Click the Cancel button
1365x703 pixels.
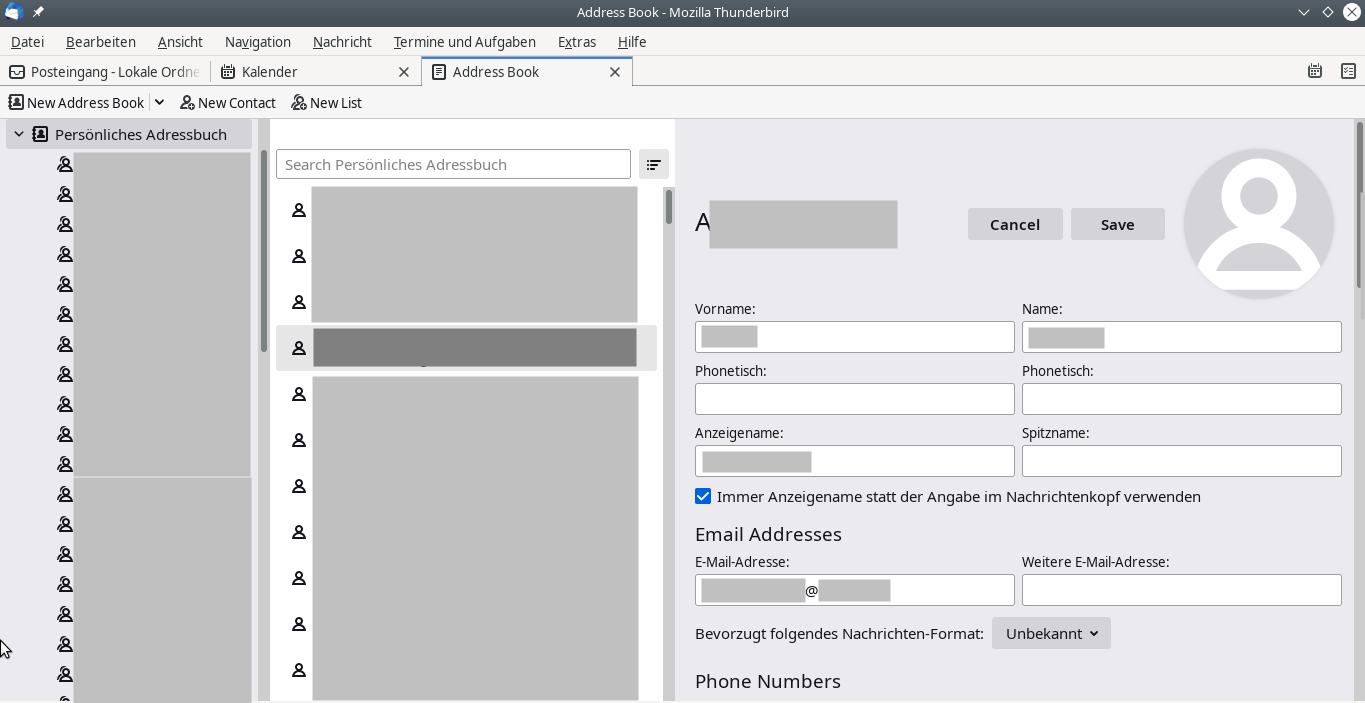coord(1015,224)
